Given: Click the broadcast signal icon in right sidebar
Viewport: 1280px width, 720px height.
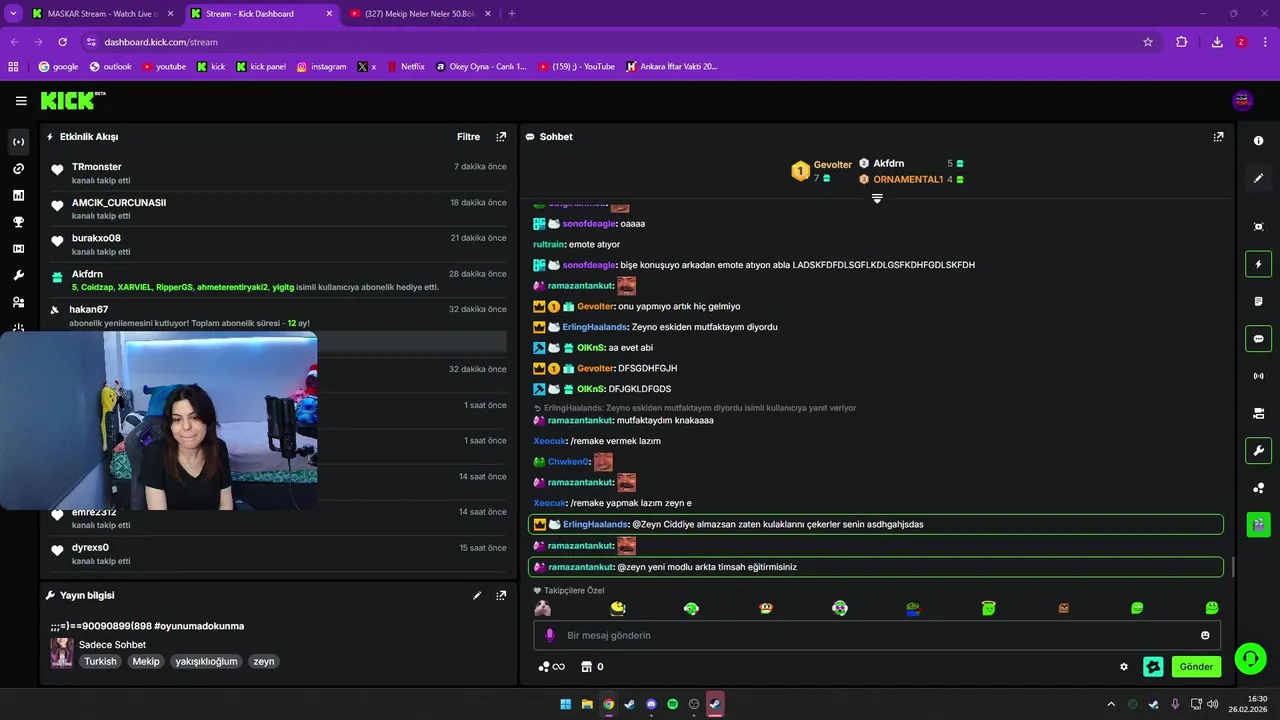Looking at the screenshot, I should pos(1258,376).
